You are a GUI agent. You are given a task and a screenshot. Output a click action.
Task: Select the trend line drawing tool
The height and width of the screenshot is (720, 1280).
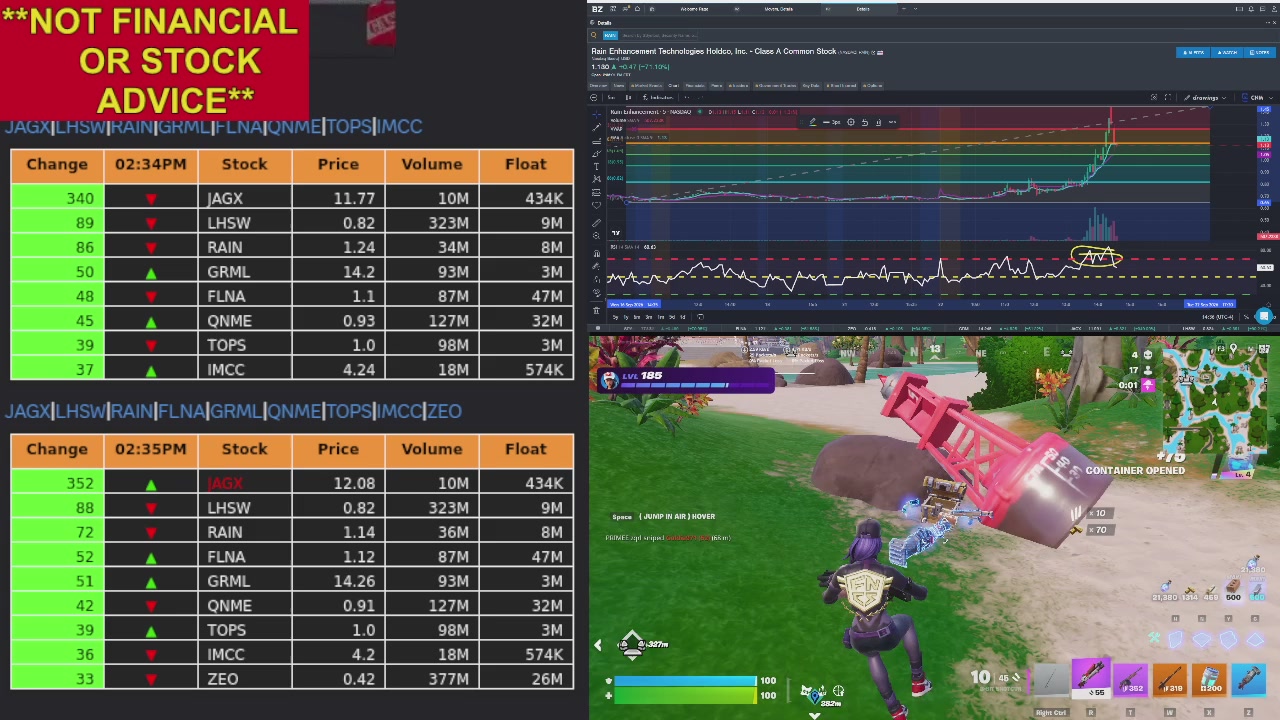(597, 127)
